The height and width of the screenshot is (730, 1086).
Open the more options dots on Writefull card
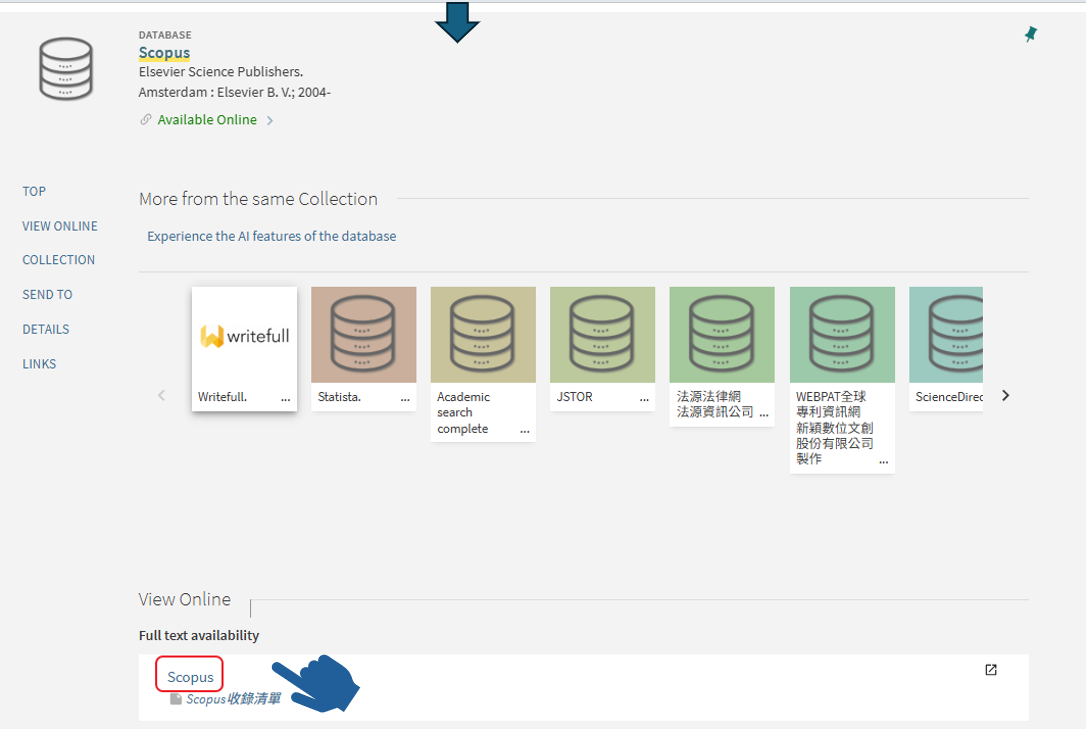(285, 399)
